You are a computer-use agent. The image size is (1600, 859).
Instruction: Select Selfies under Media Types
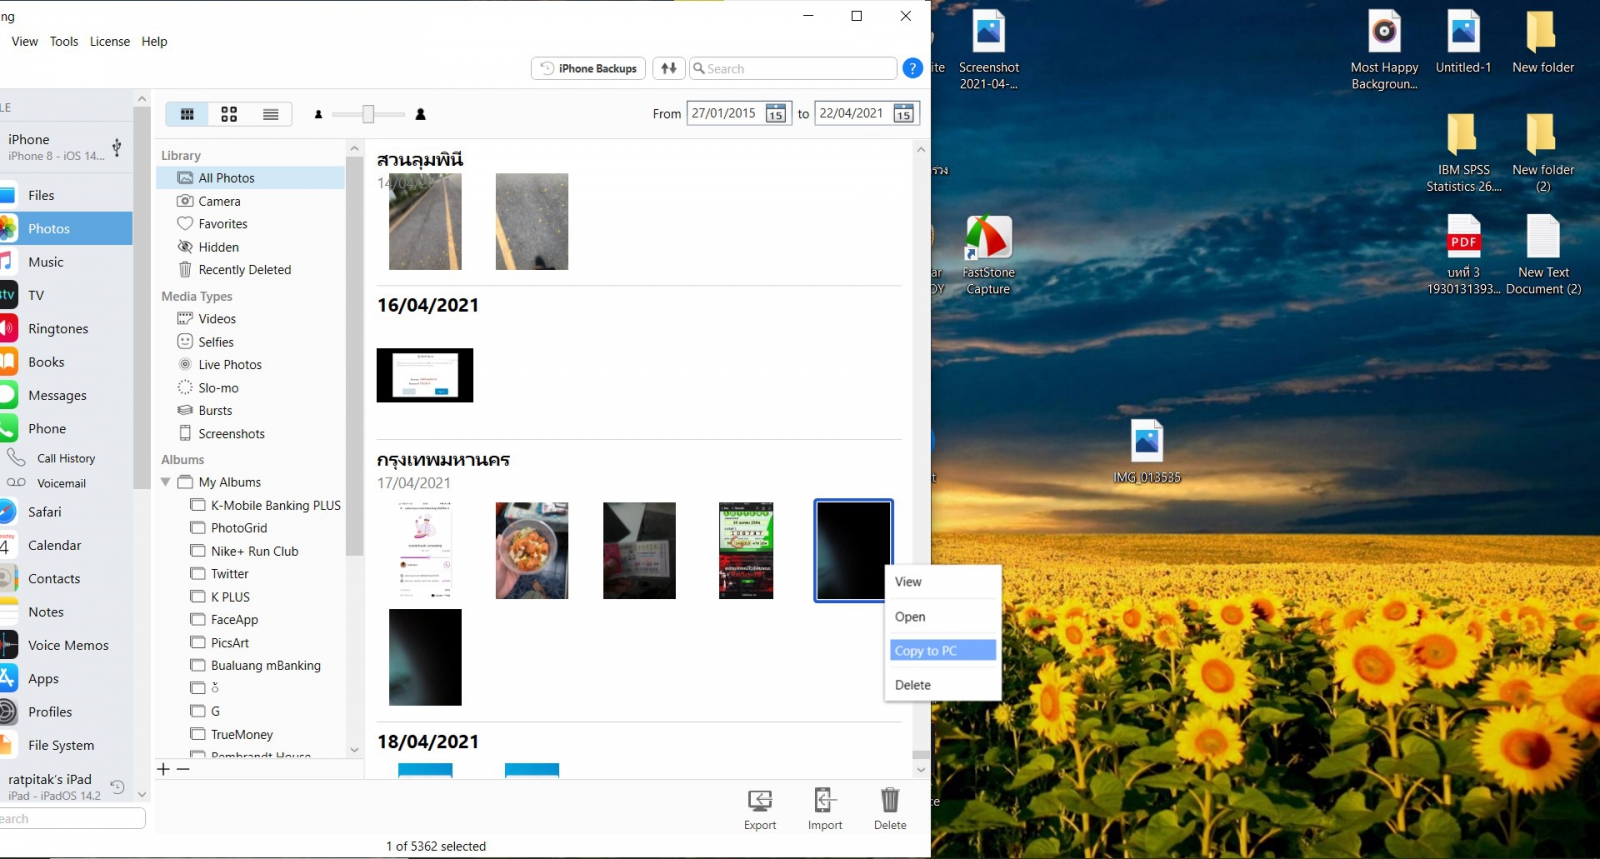pos(250,342)
